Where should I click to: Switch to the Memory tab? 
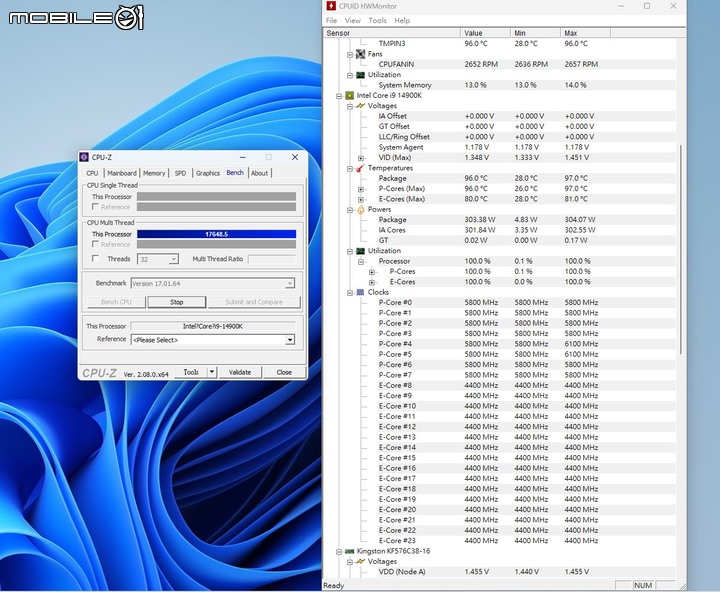click(x=154, y=173)
